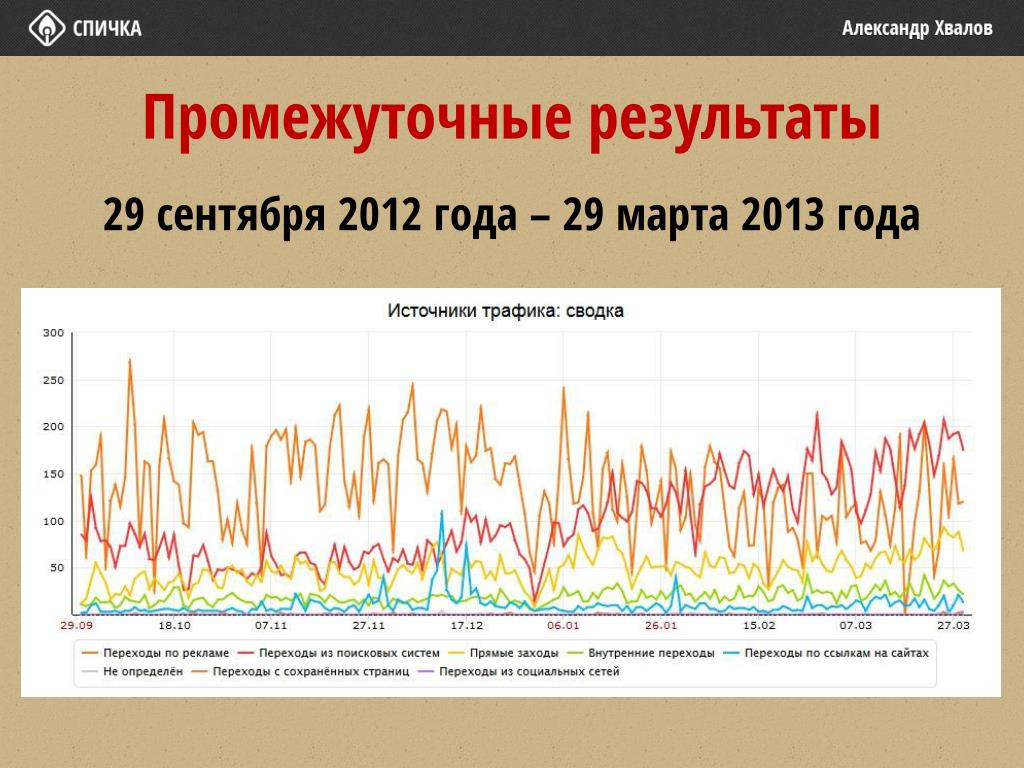Toggle legend item Не определён
This screenshot has width=1024, height=768.
pyautogui.click(x=133, y=671)
